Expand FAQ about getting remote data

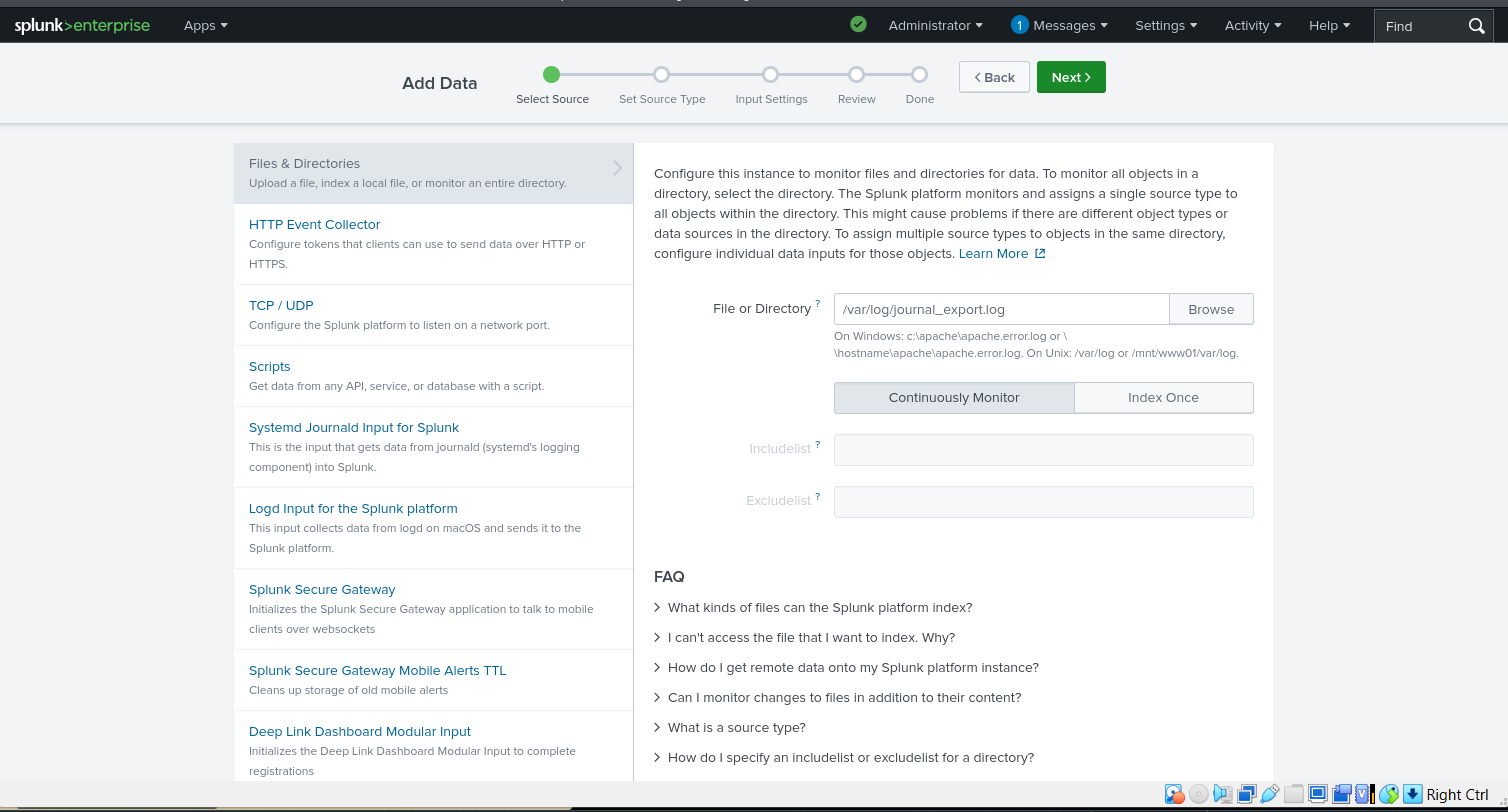point(846,667)
